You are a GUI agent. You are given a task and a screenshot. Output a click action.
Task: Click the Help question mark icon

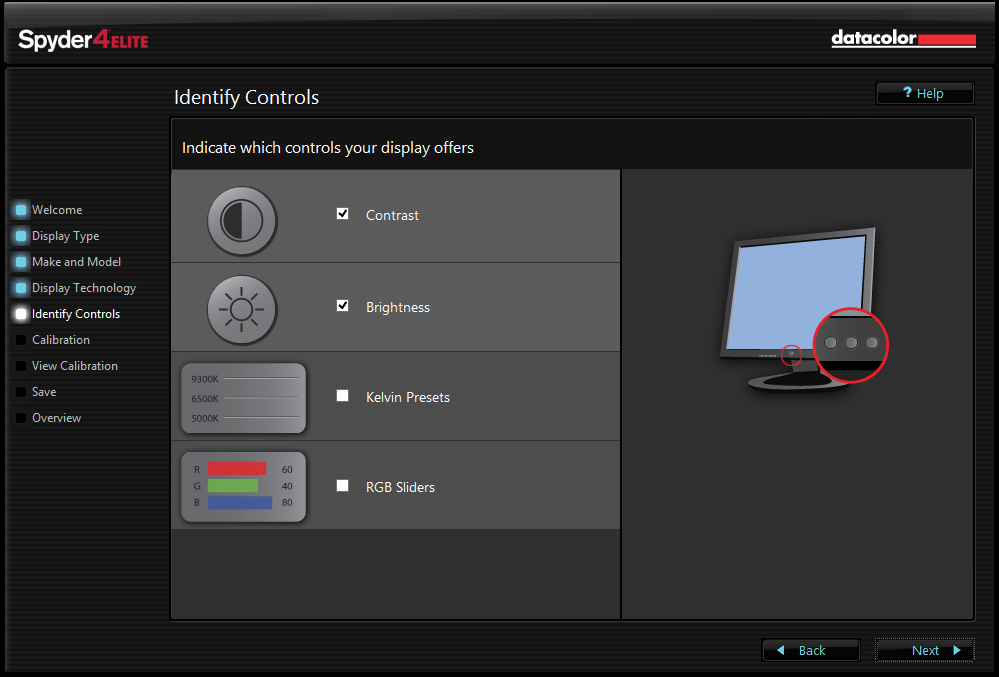[x=906, y=93]
